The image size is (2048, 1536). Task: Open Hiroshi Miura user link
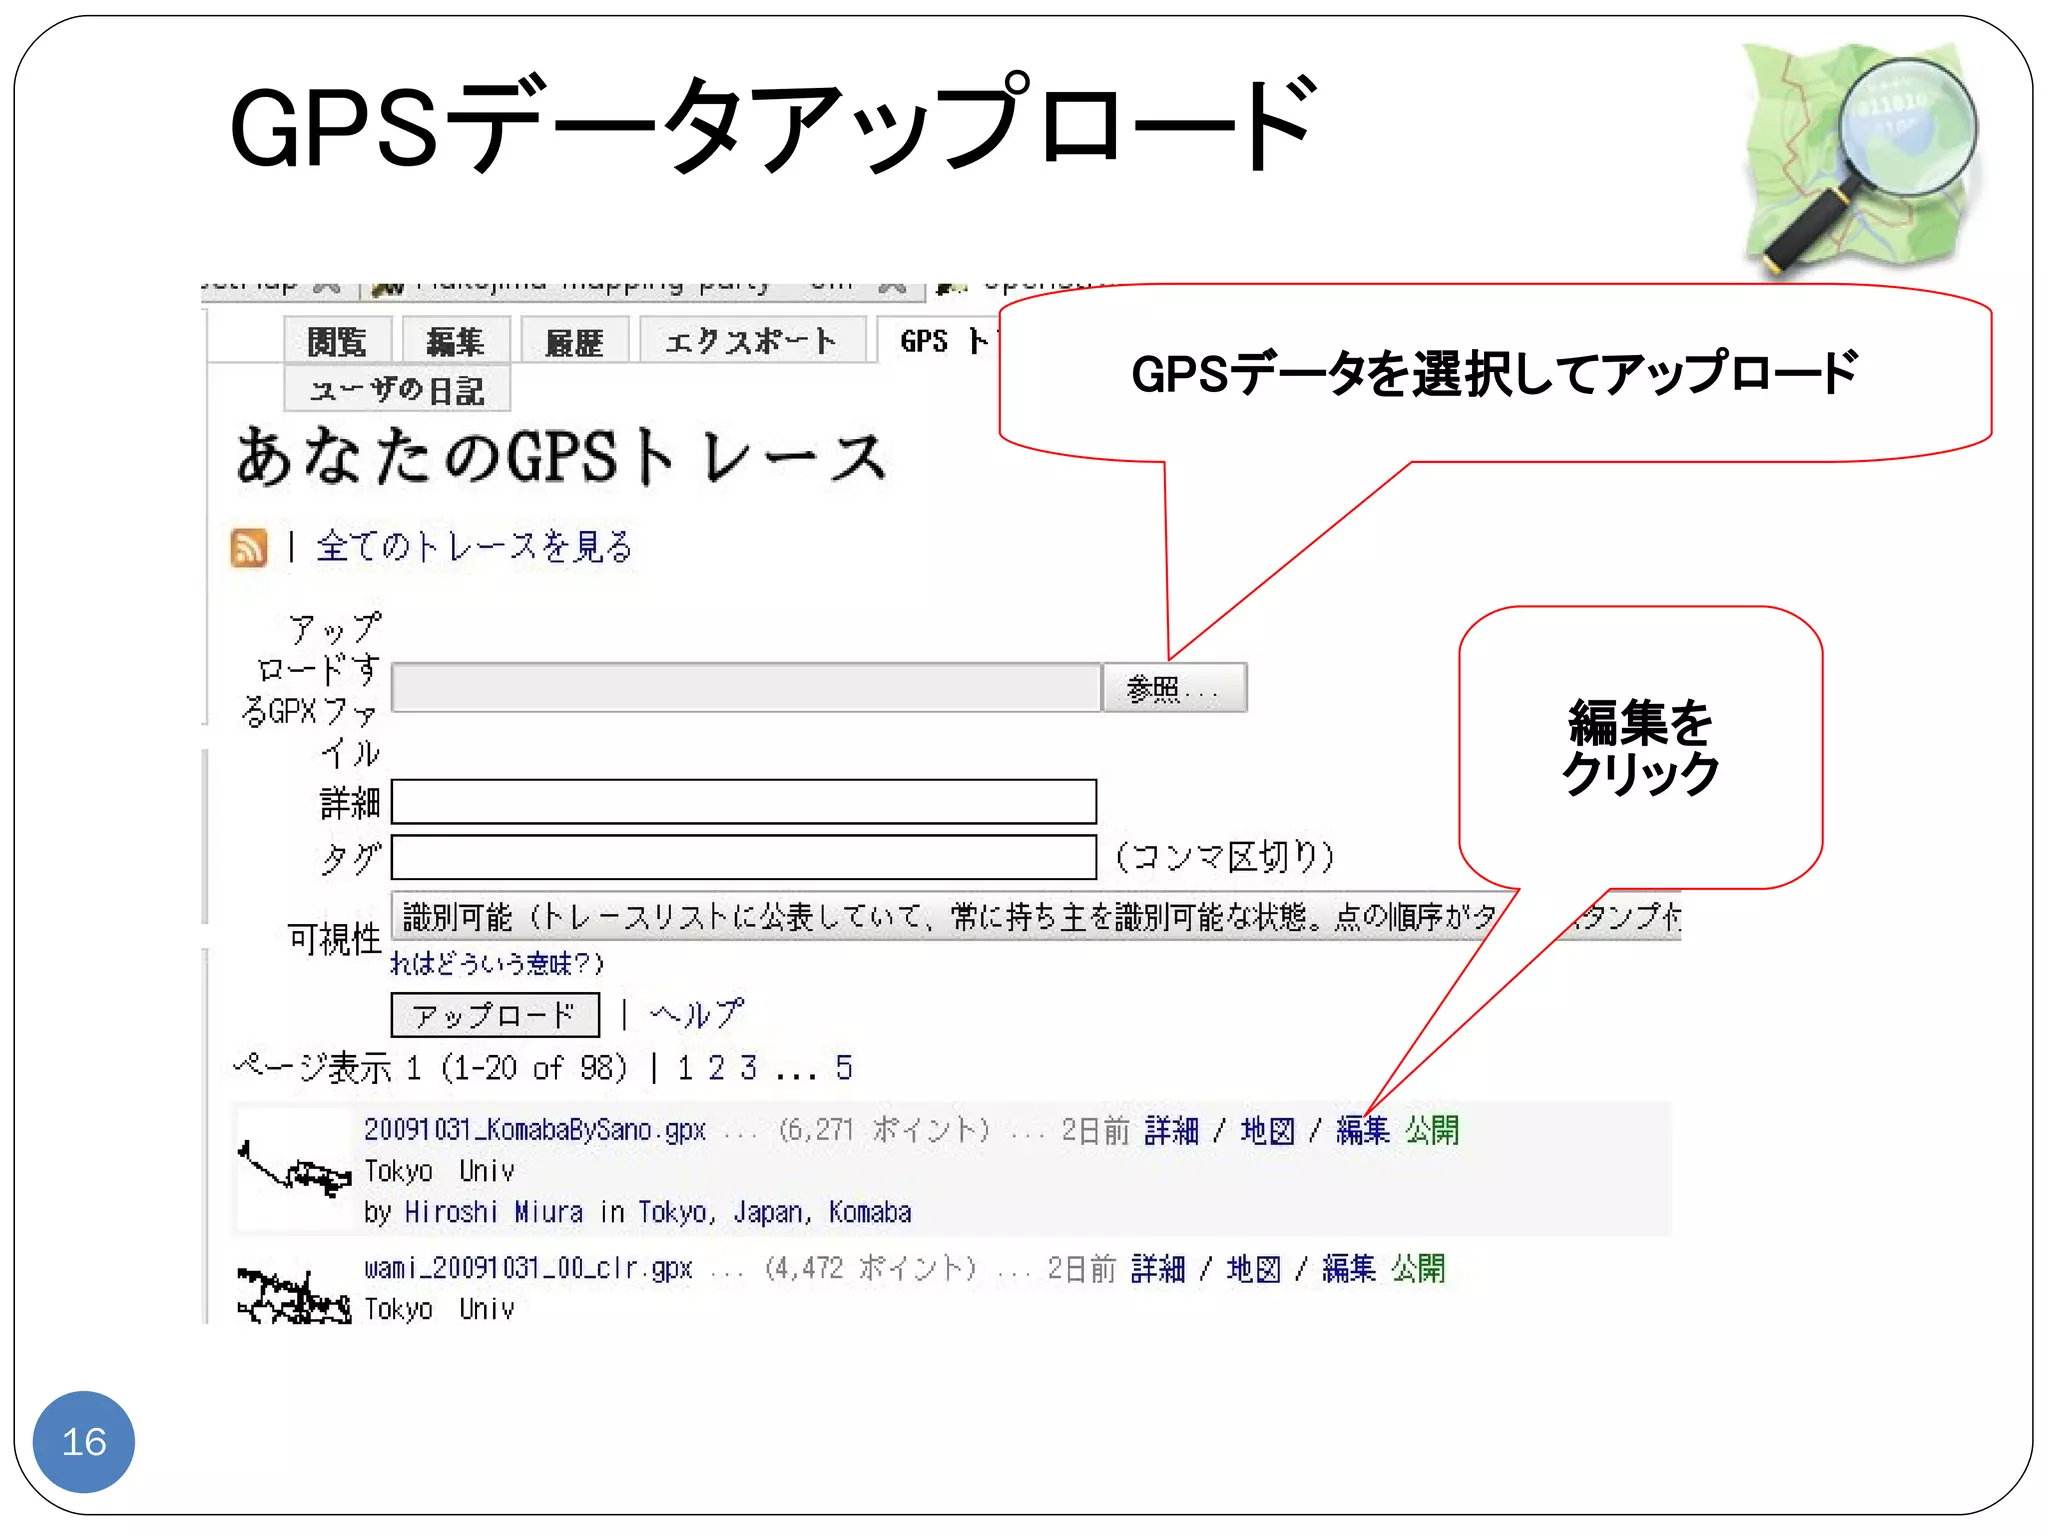[x=494, y=1212]
